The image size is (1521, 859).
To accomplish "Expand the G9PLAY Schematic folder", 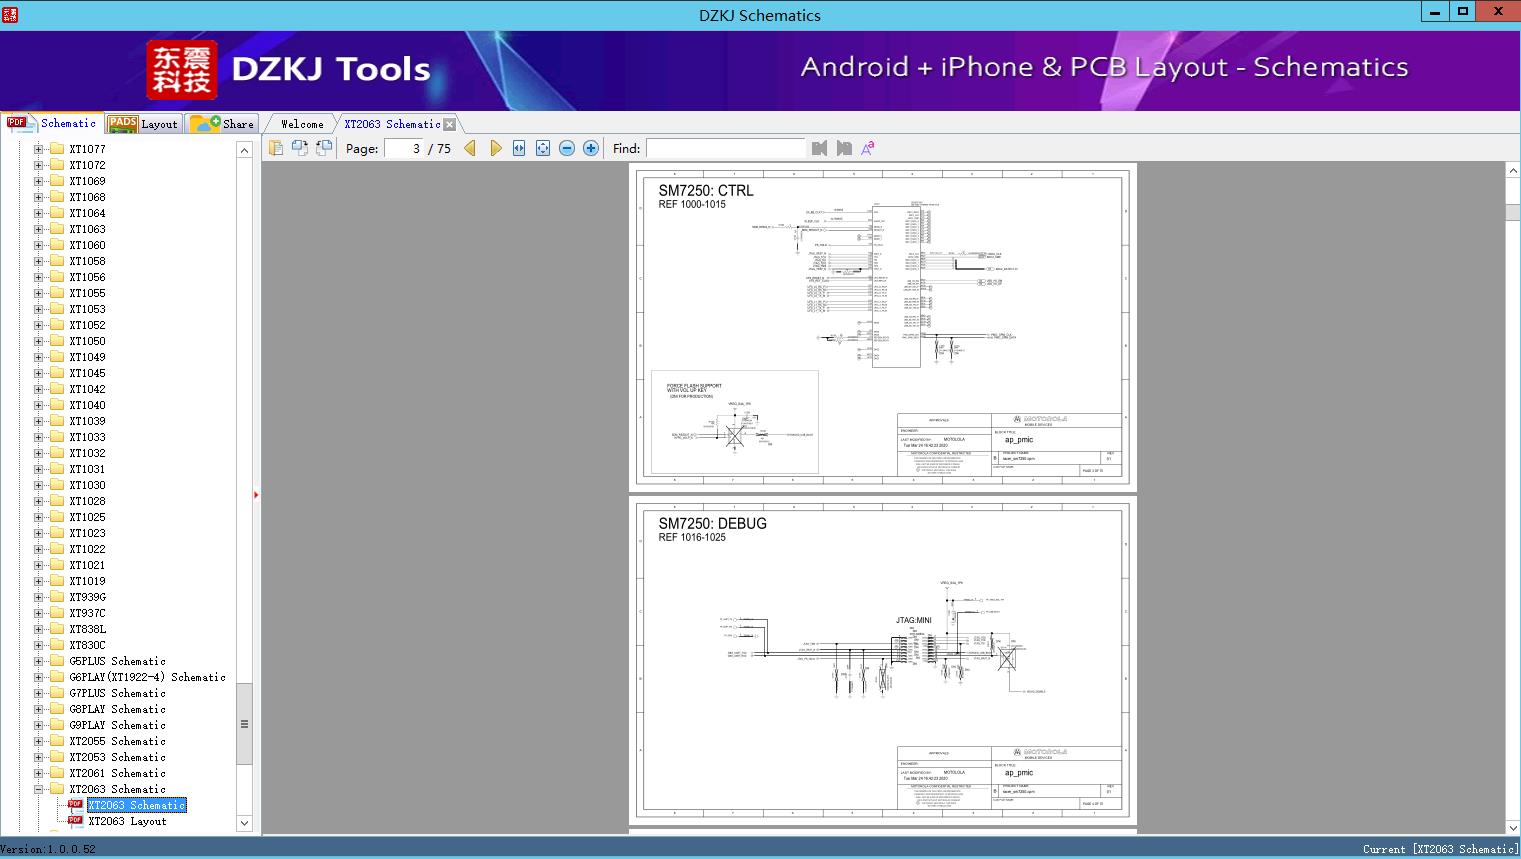I will click(x=39, y=725).
